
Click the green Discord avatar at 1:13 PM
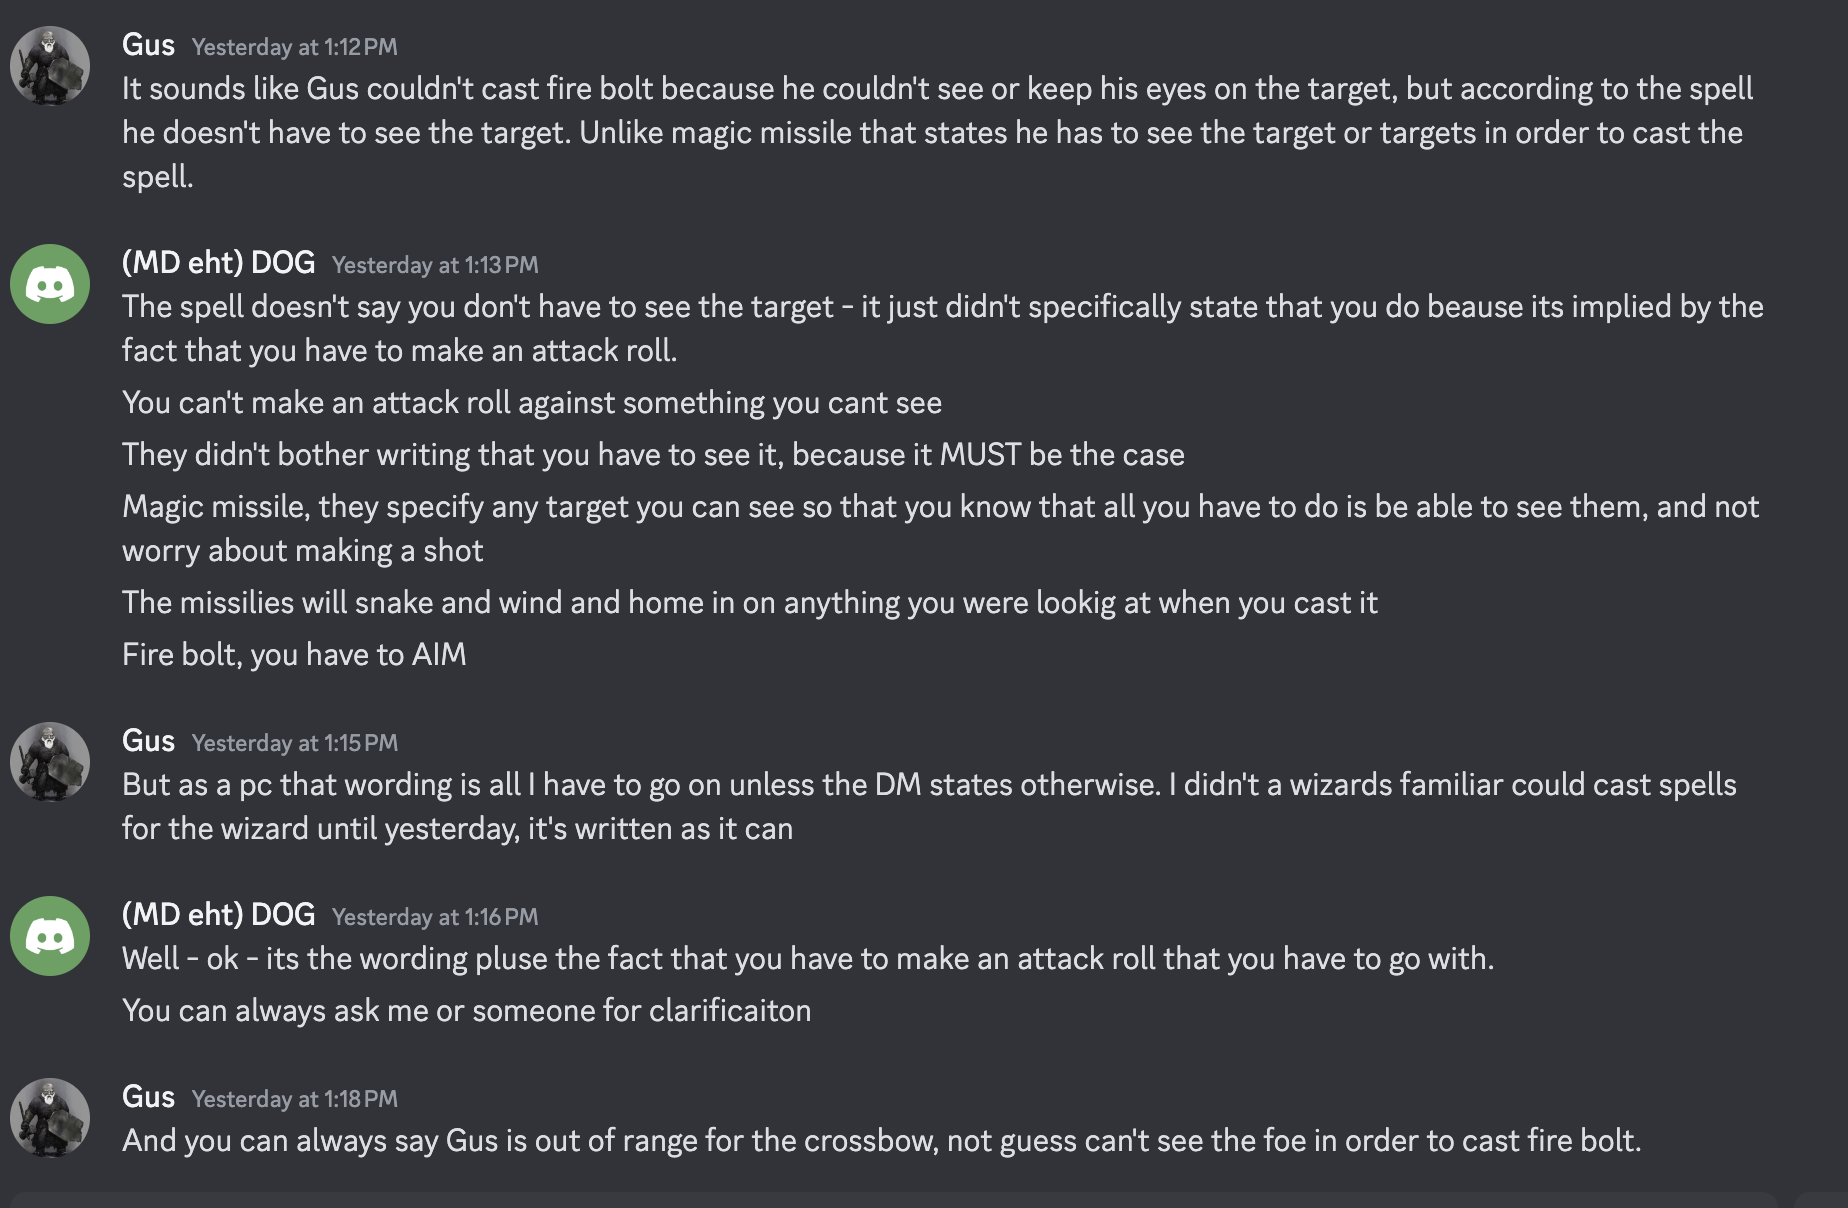[x=50, y=284]
